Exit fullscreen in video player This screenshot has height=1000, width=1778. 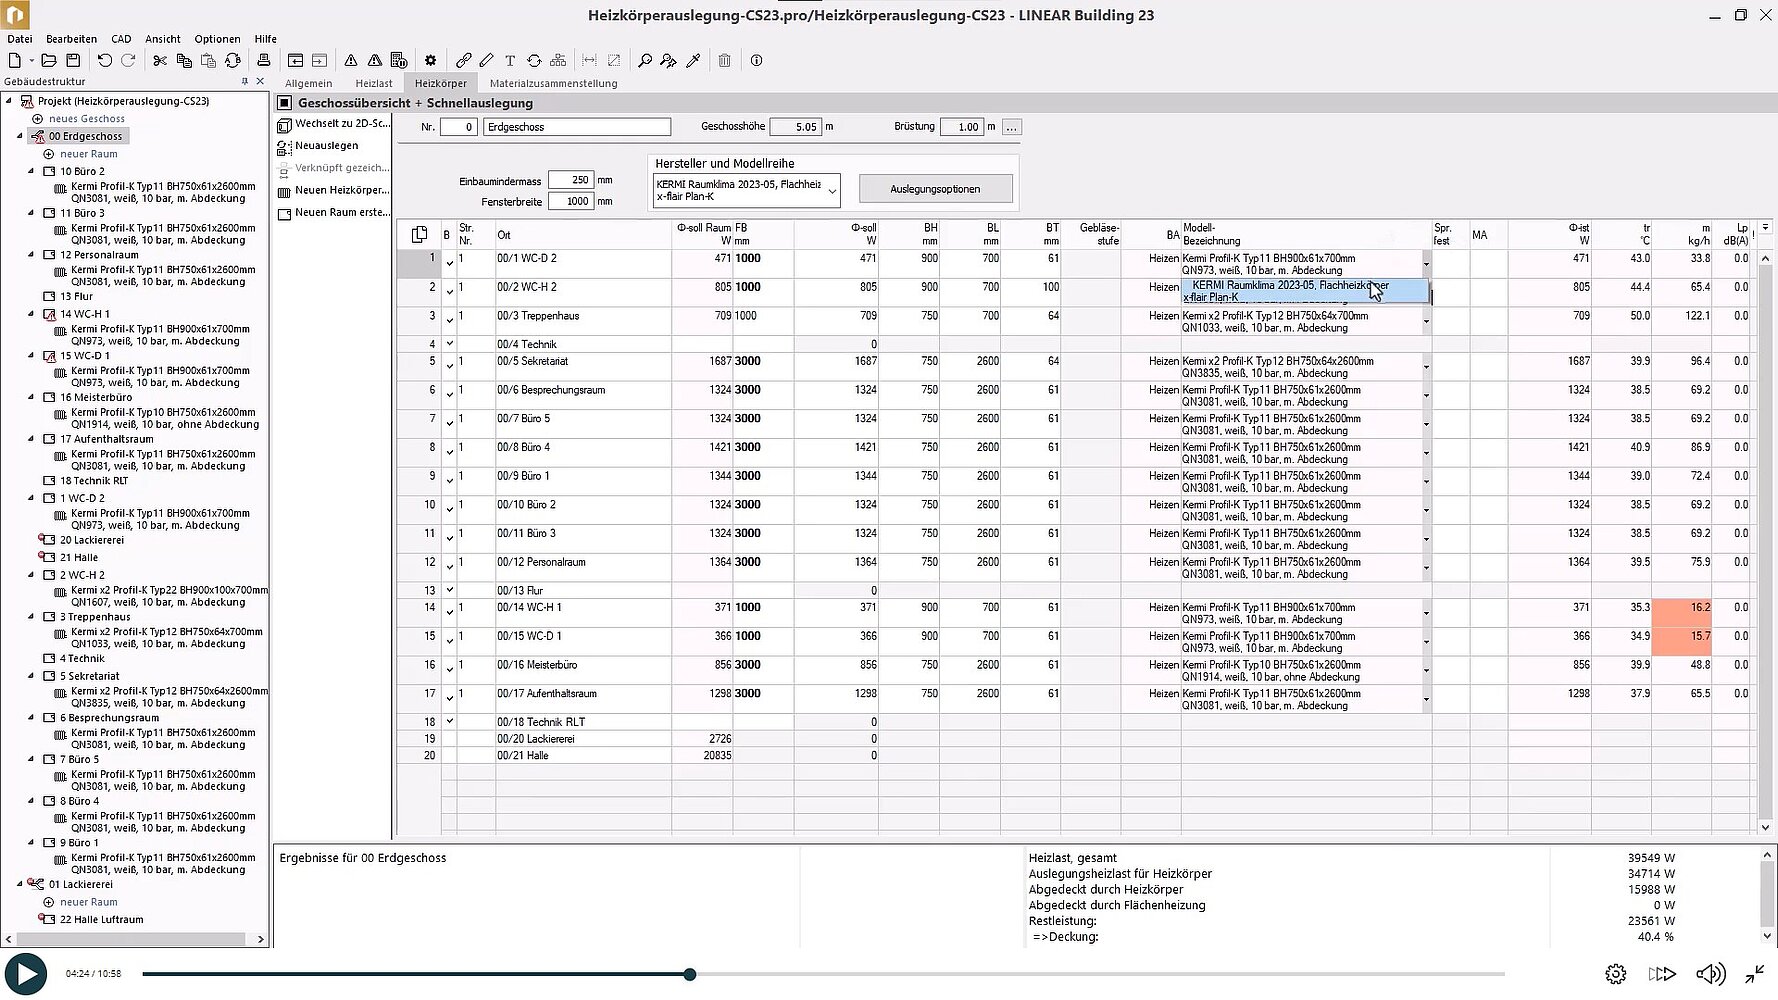click(x=1755, y=974)
